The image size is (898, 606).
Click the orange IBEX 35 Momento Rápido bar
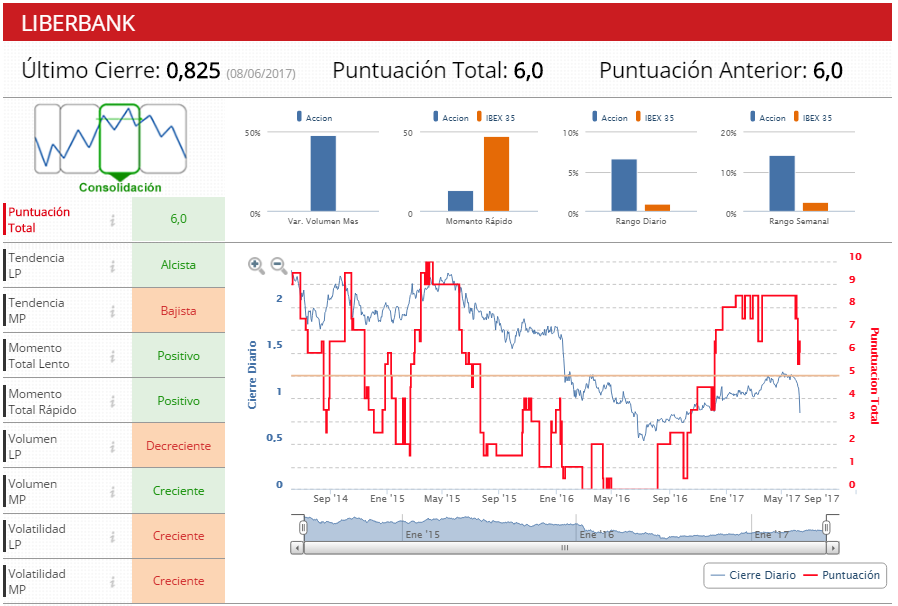pyautogui.click(x=497, y=174)
